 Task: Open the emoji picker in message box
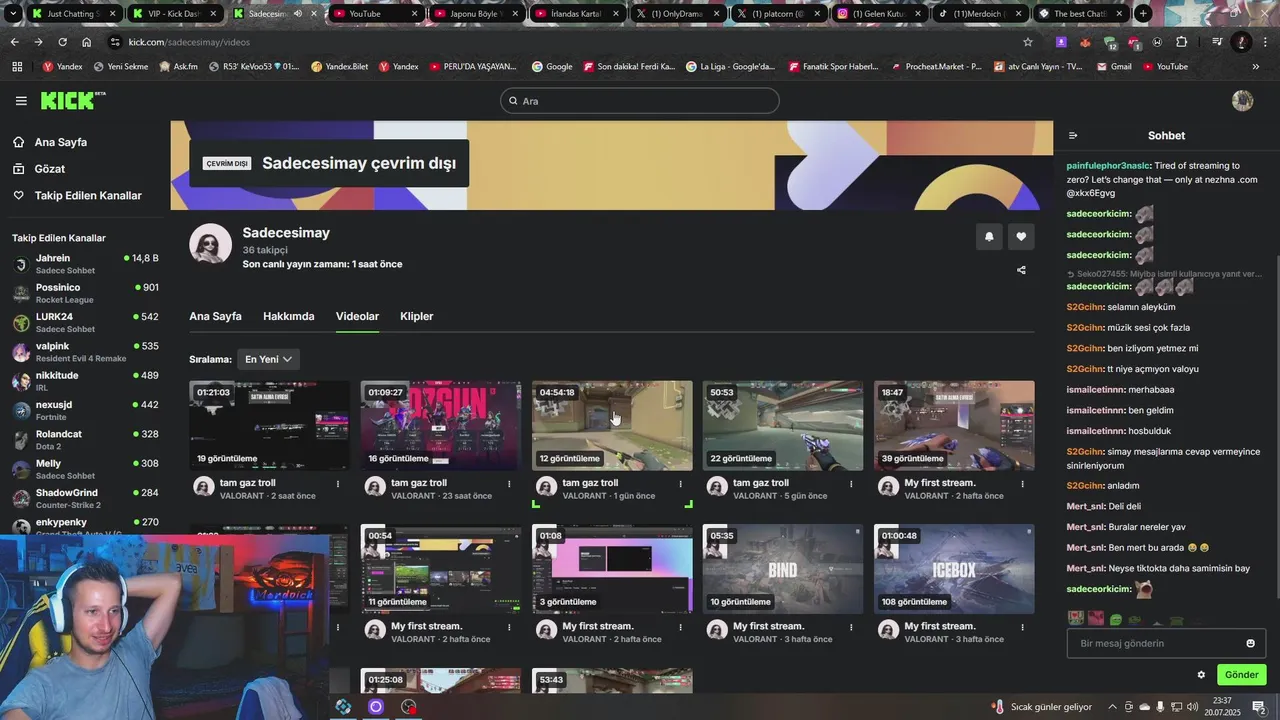tap(1250, 643)
